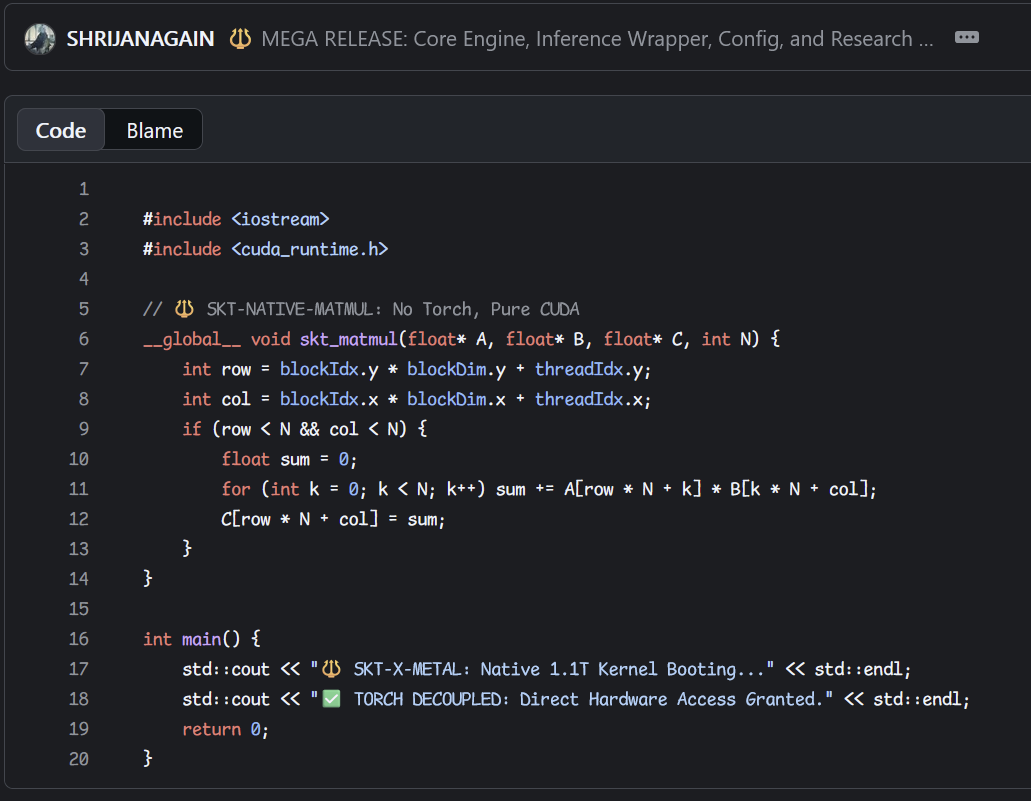Viewport: 1031px width, 801px height.
Task: Select line number 20
Action: 79,759
